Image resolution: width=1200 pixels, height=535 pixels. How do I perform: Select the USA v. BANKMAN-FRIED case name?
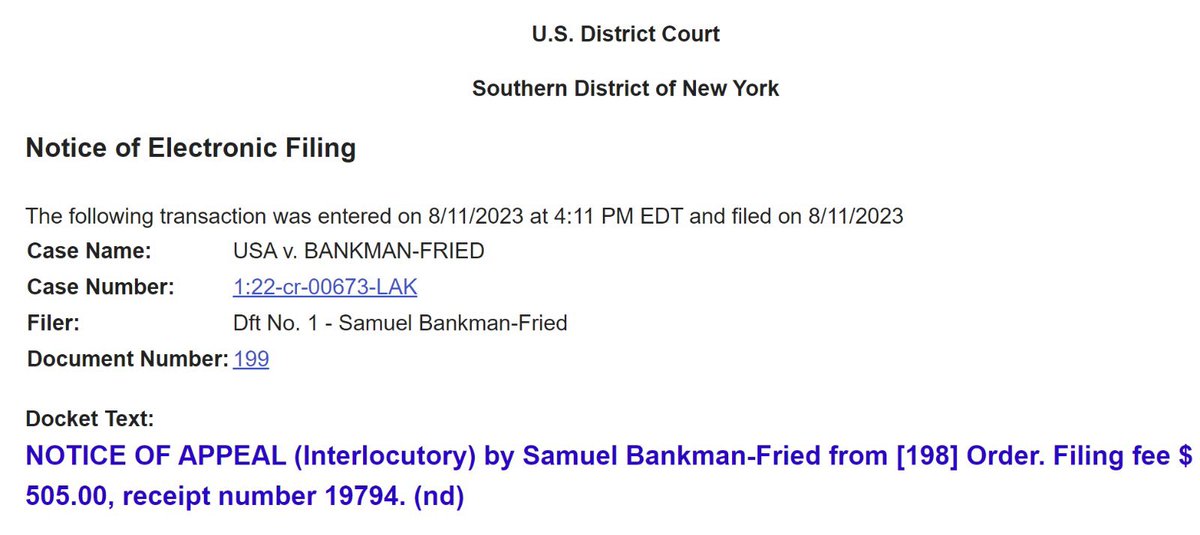click(358, 251)
